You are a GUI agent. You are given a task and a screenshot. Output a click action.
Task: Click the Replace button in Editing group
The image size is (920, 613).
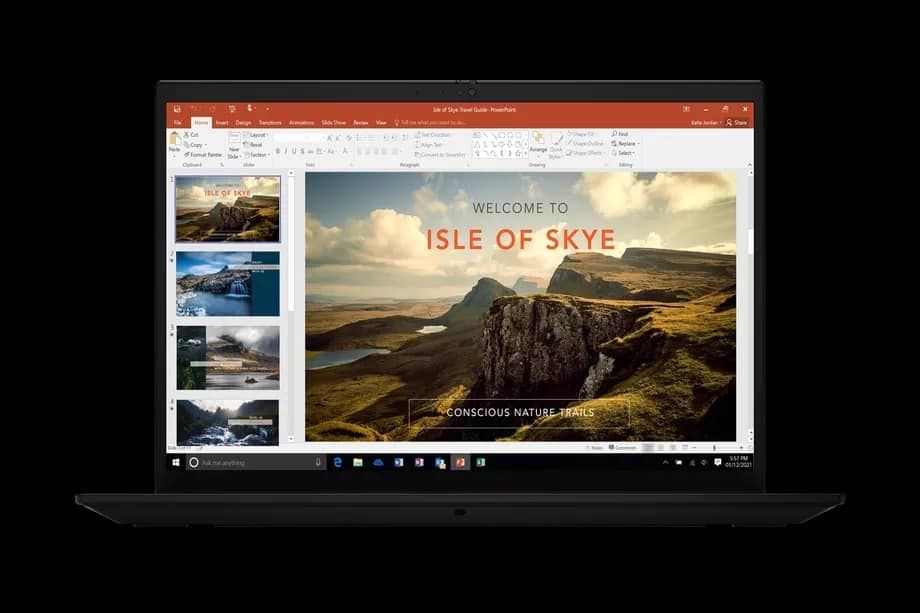626,143
